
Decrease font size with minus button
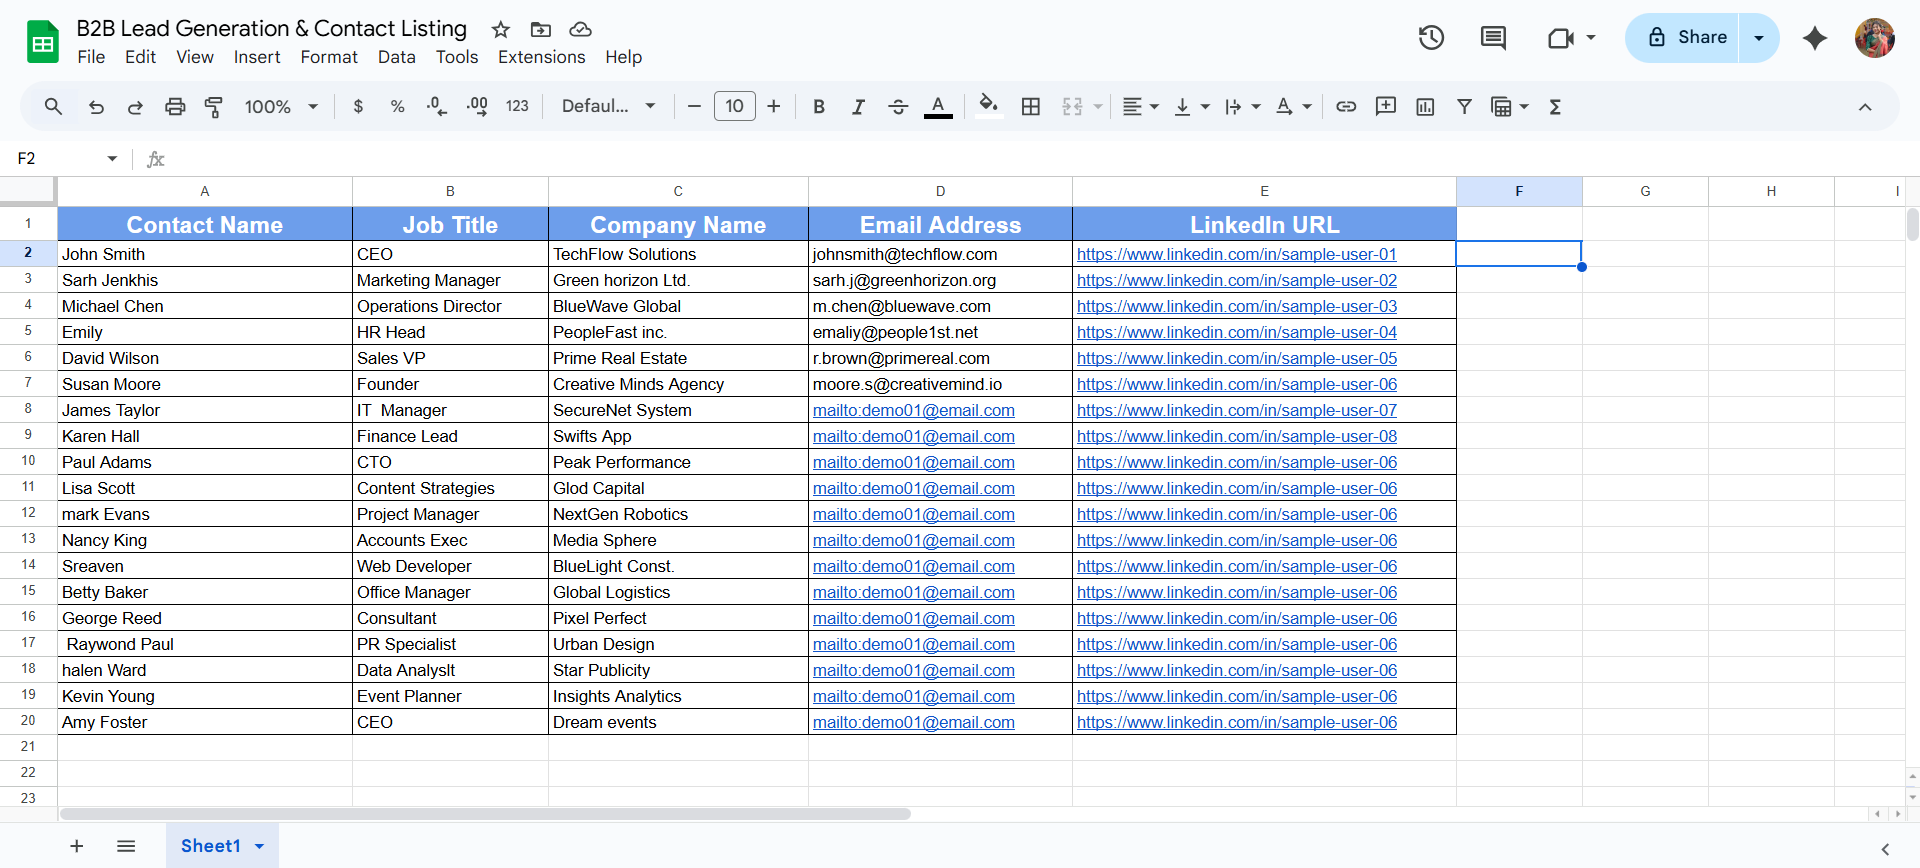coord(694,106)
